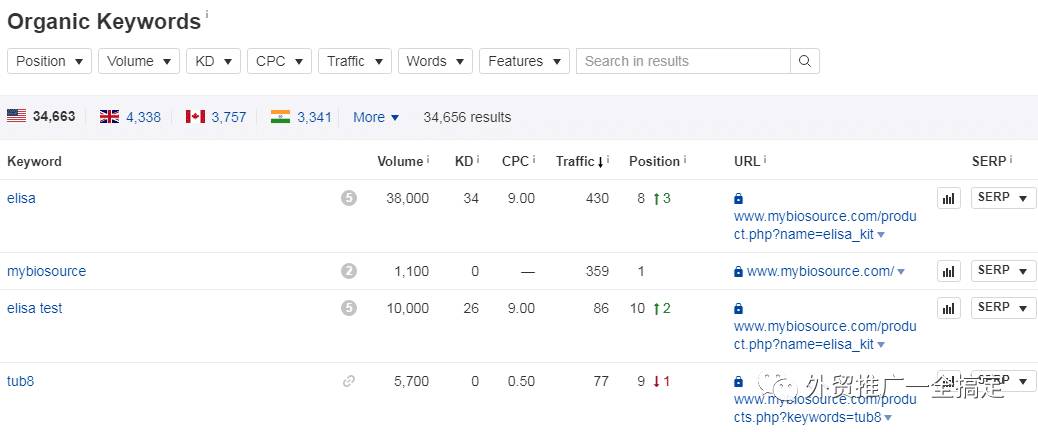Click lock icon in mybiosource URL
The image size is (1038, 432).
[x=738, y=271]
